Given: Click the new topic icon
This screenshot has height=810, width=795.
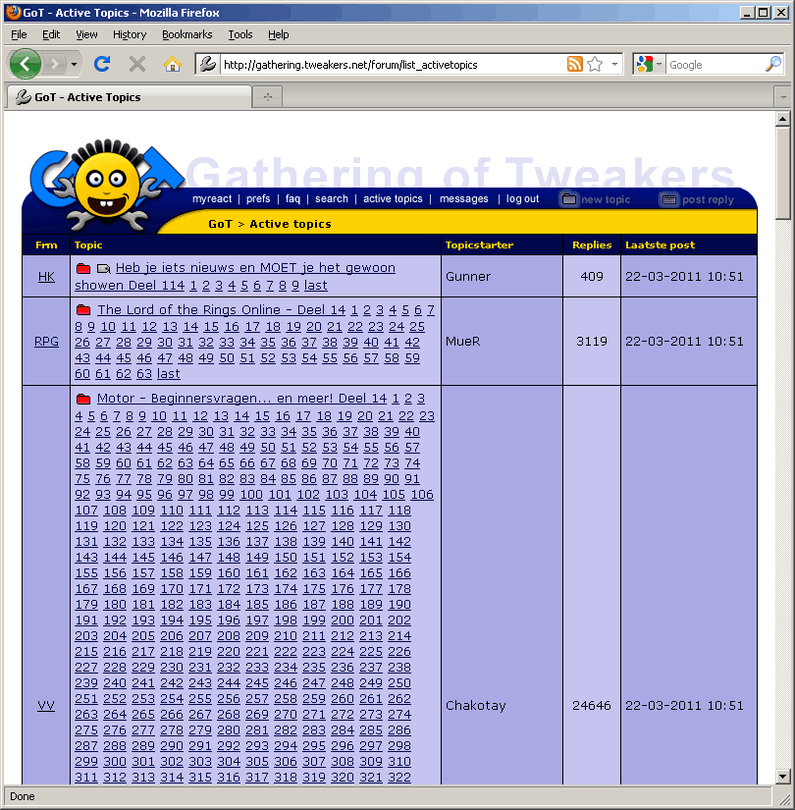Looking at the screenshot, I should pyautogui.click(x=568, y=199).
